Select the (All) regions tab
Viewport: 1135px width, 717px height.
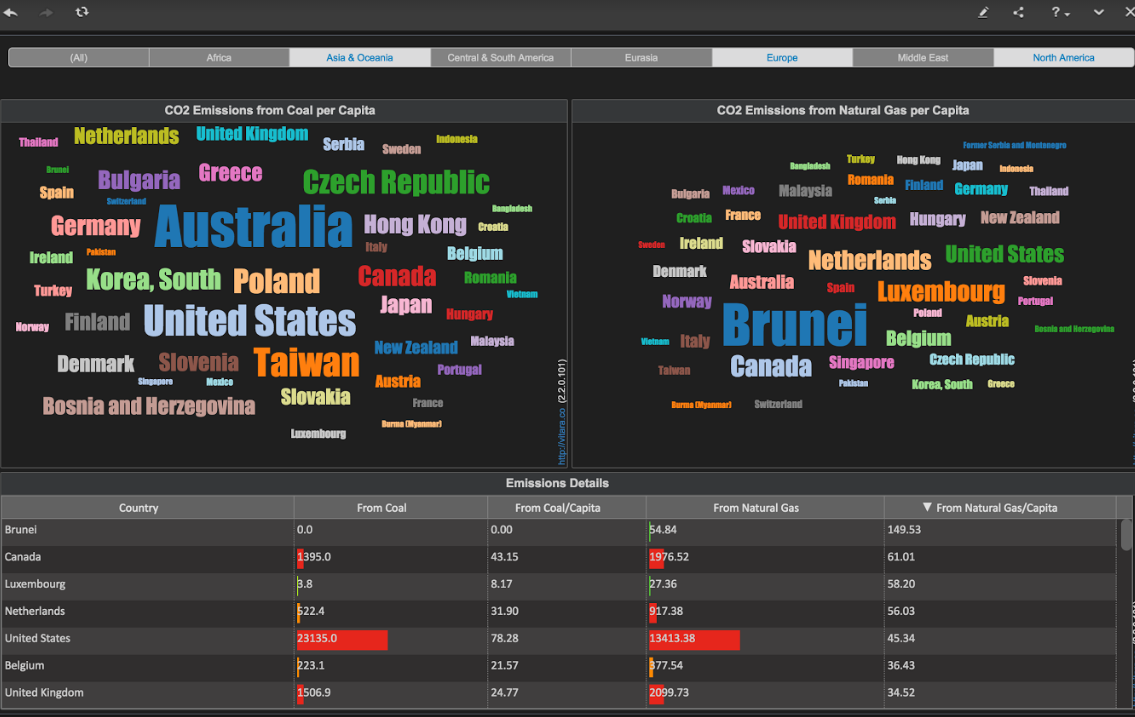(x=78, y=57)
